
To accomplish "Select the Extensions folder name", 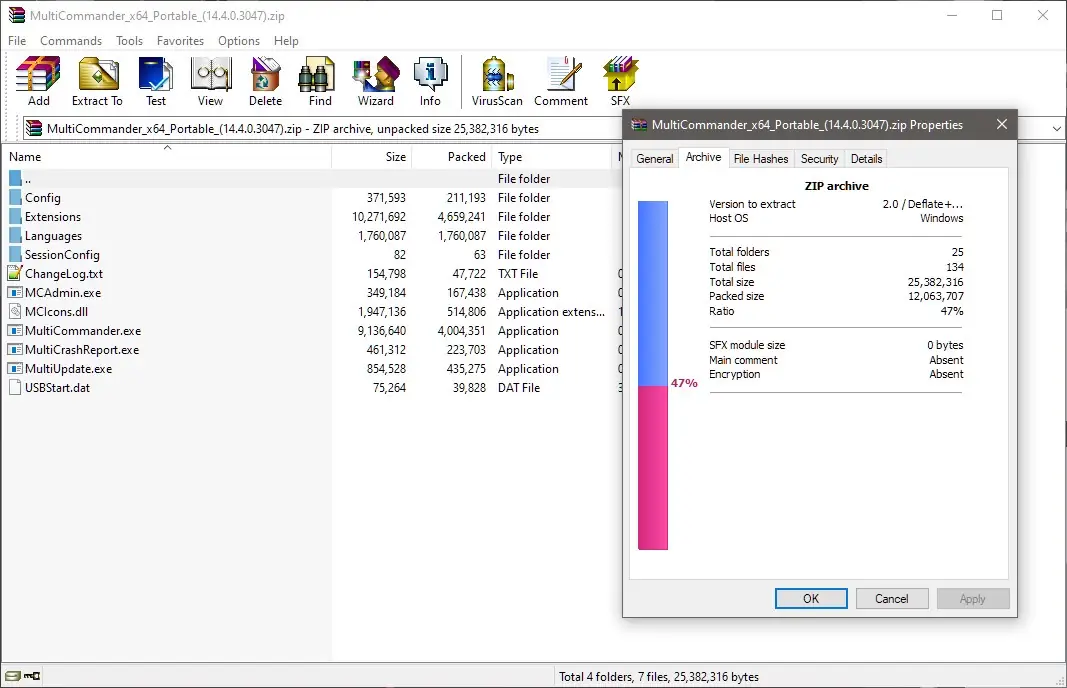I will [x=53, y=216].
